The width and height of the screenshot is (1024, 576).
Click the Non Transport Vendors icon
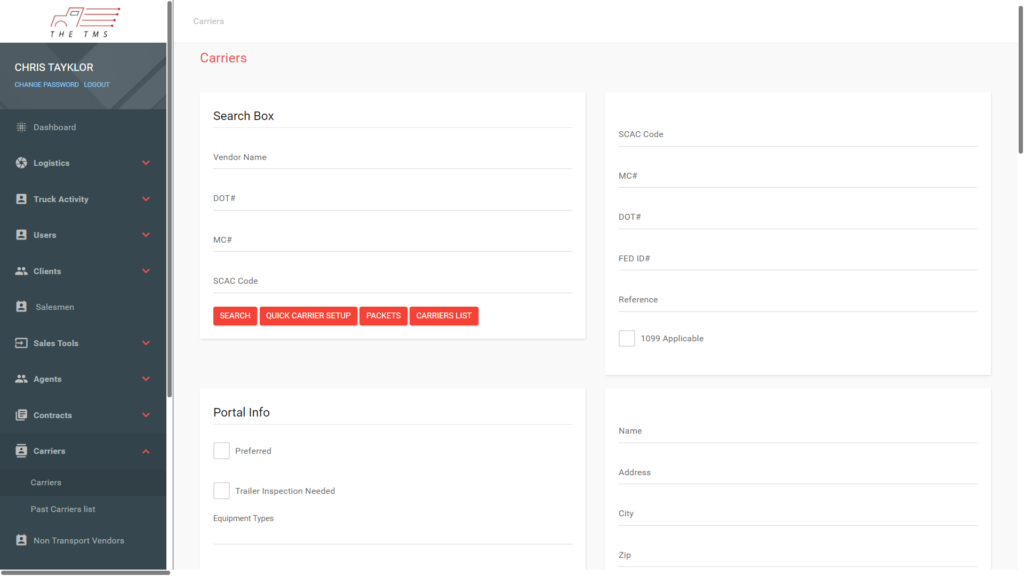pyautogui.click(x=21, y=541)
